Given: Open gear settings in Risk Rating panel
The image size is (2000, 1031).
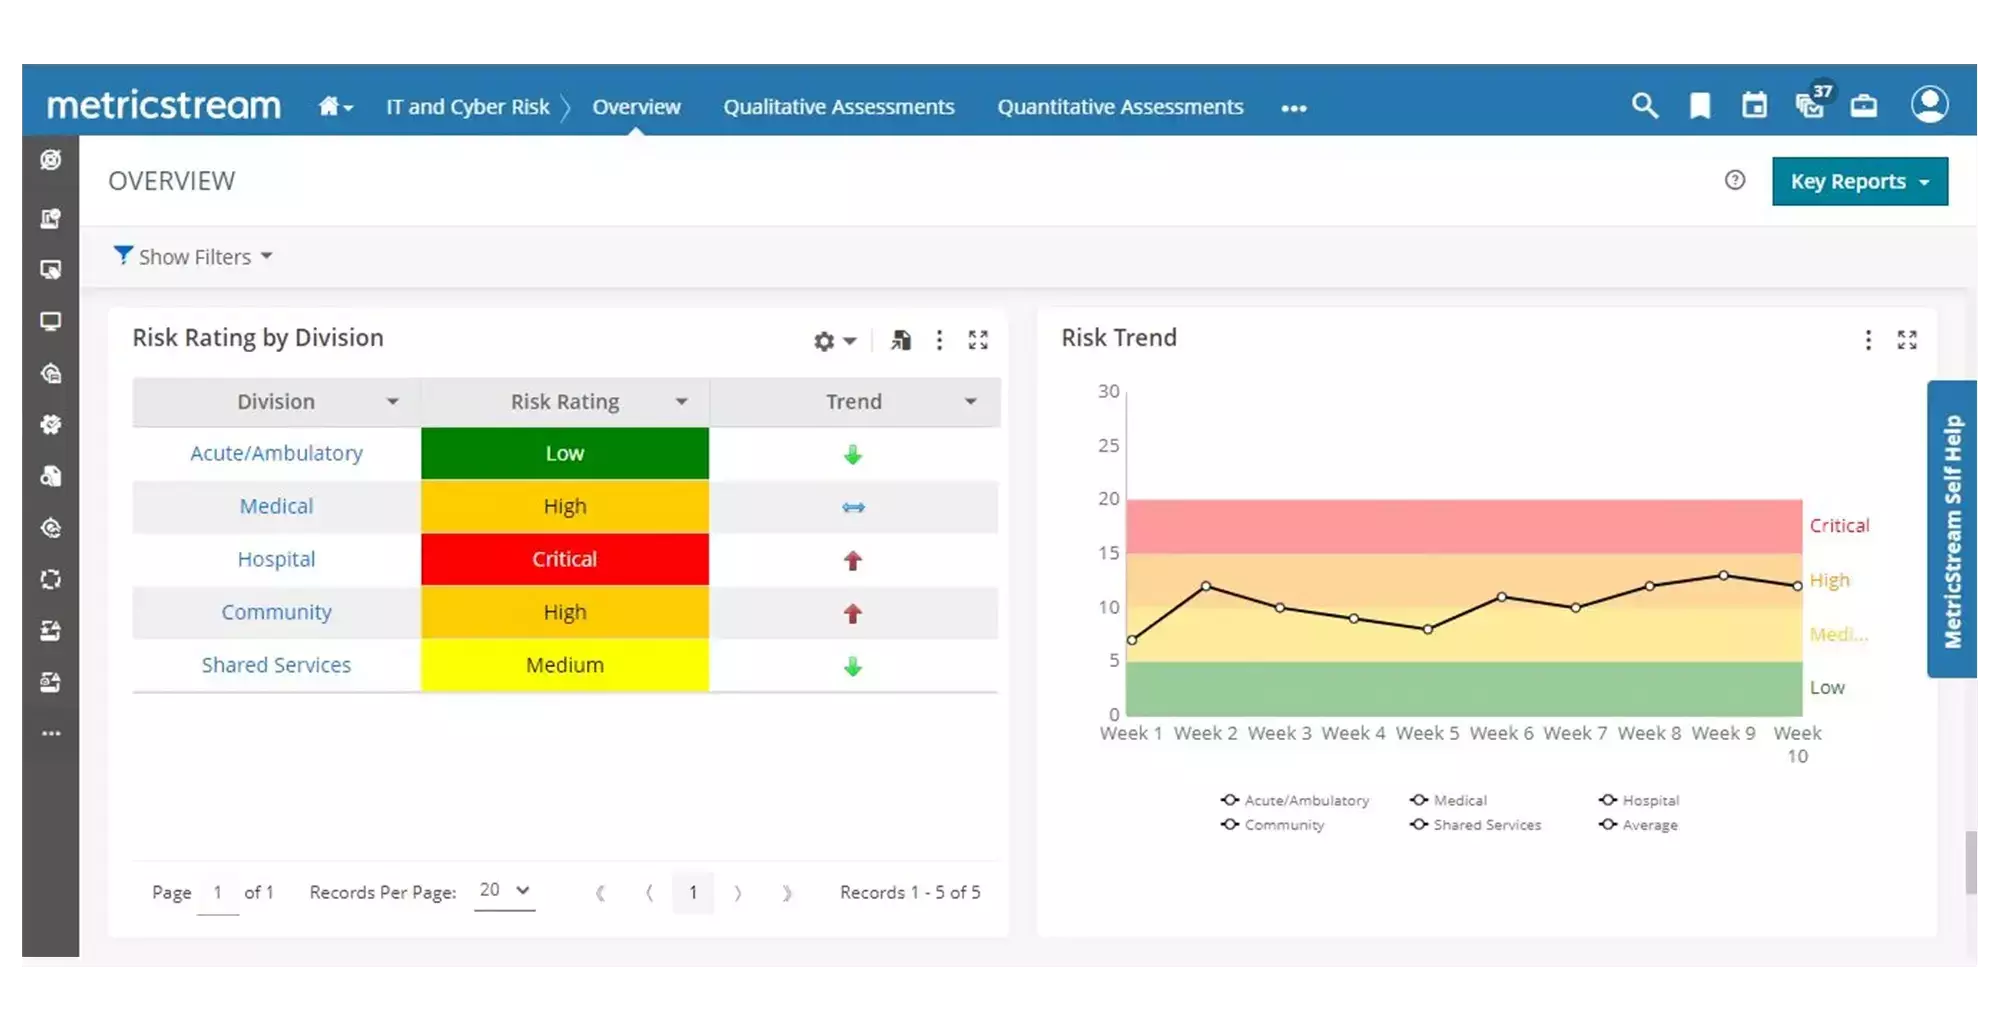Looking at the screenshot, I should [x=834, y=341].
